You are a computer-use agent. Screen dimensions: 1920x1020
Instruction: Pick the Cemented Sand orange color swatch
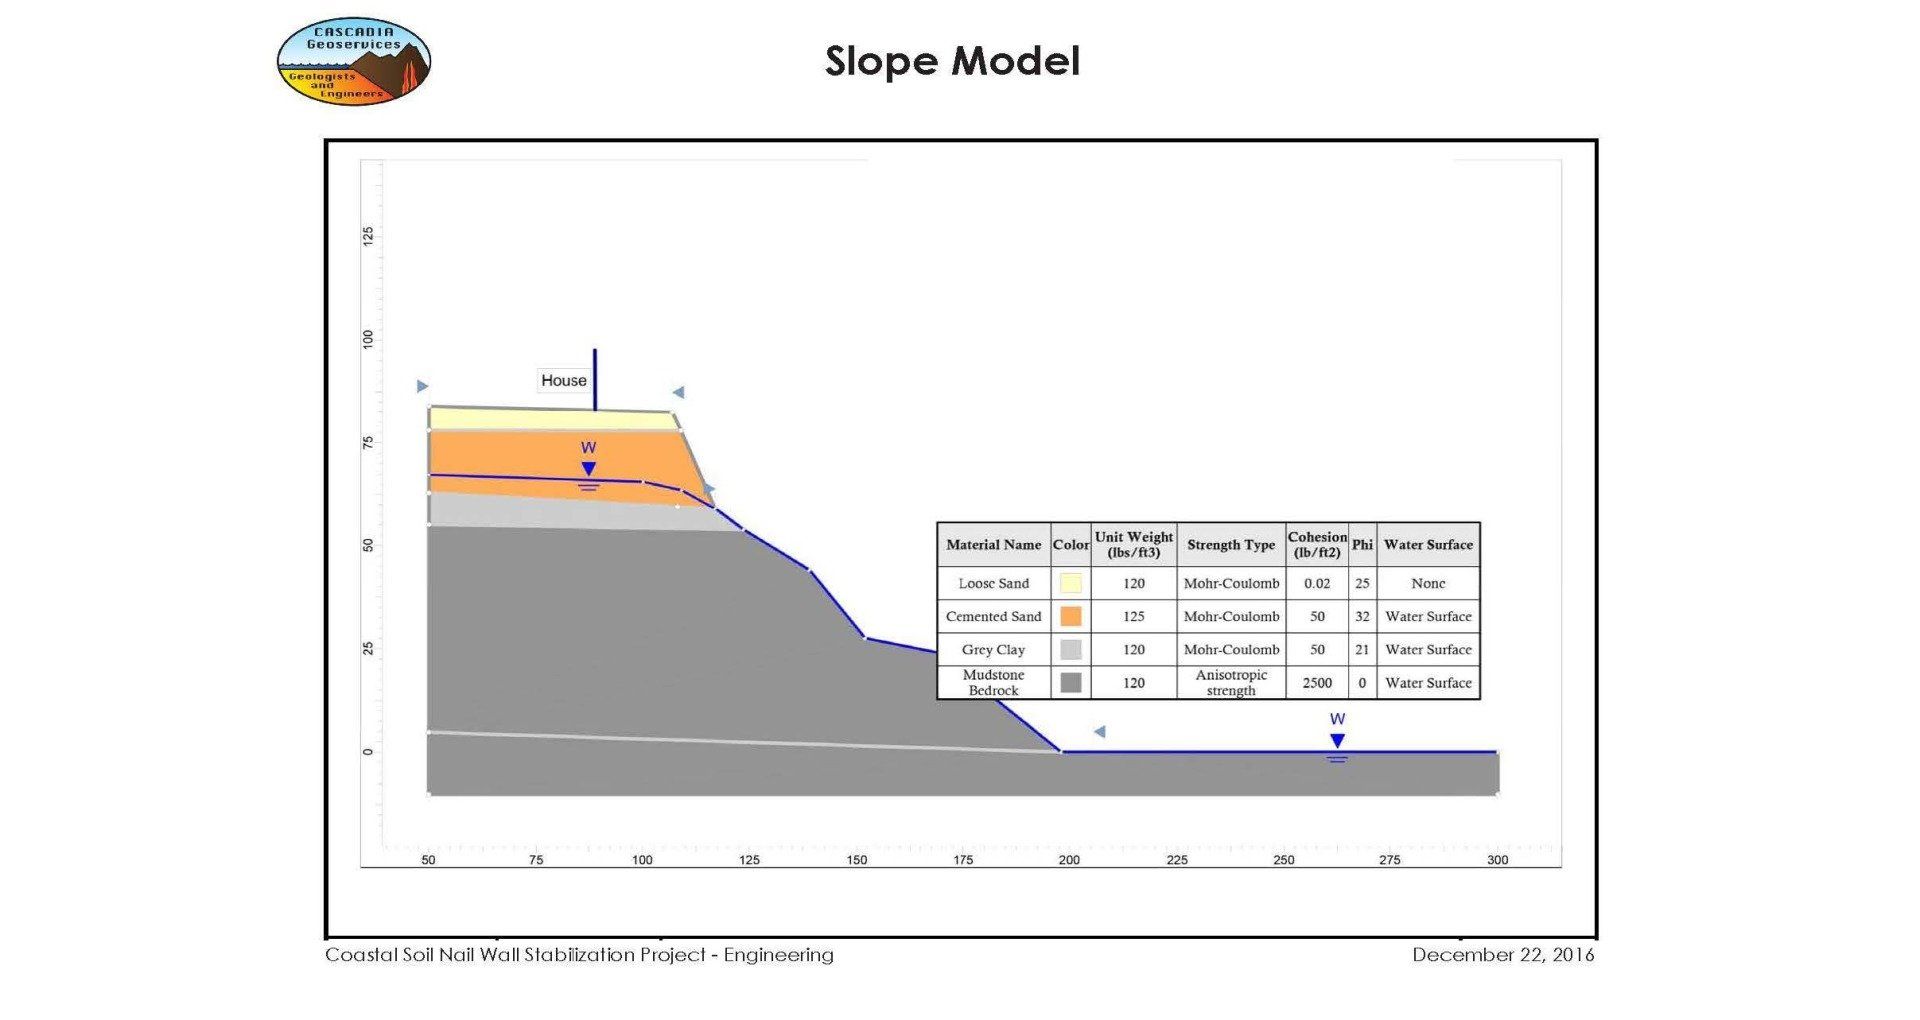coord(1070,616)
